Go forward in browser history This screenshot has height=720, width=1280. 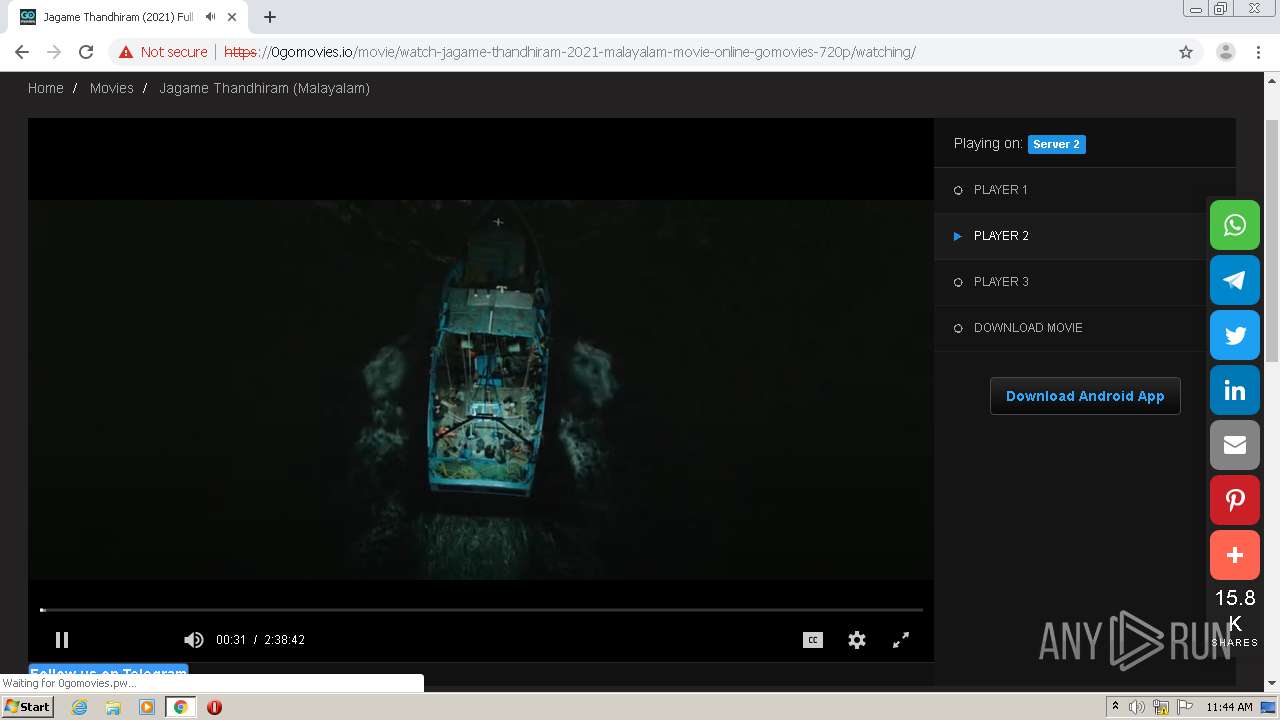54,52
